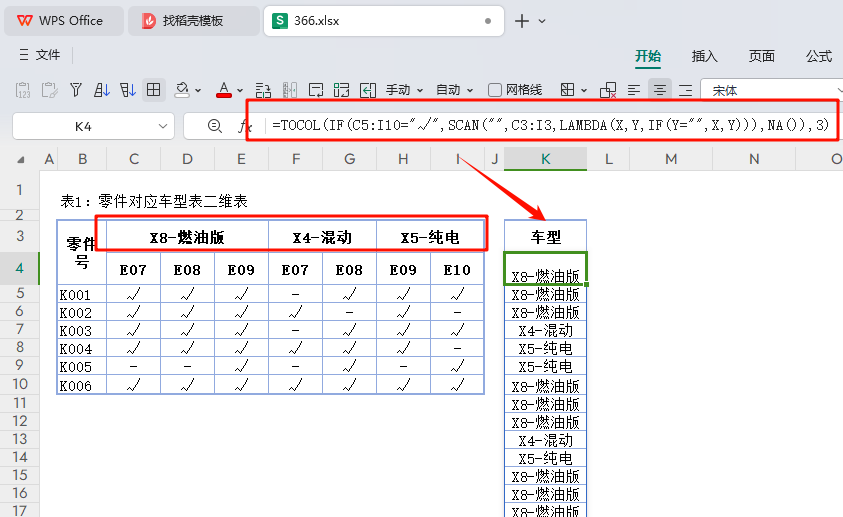Click cell K006 in the table

[x=82, y=385]
